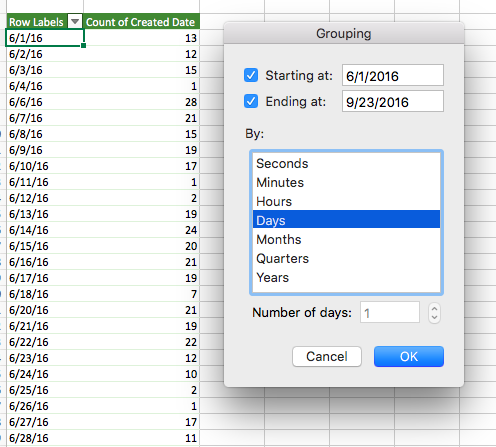496x447 pixels.
Task: Cancel the Grouping dialog
Action: pyautogui.click(x=327, y=356)
